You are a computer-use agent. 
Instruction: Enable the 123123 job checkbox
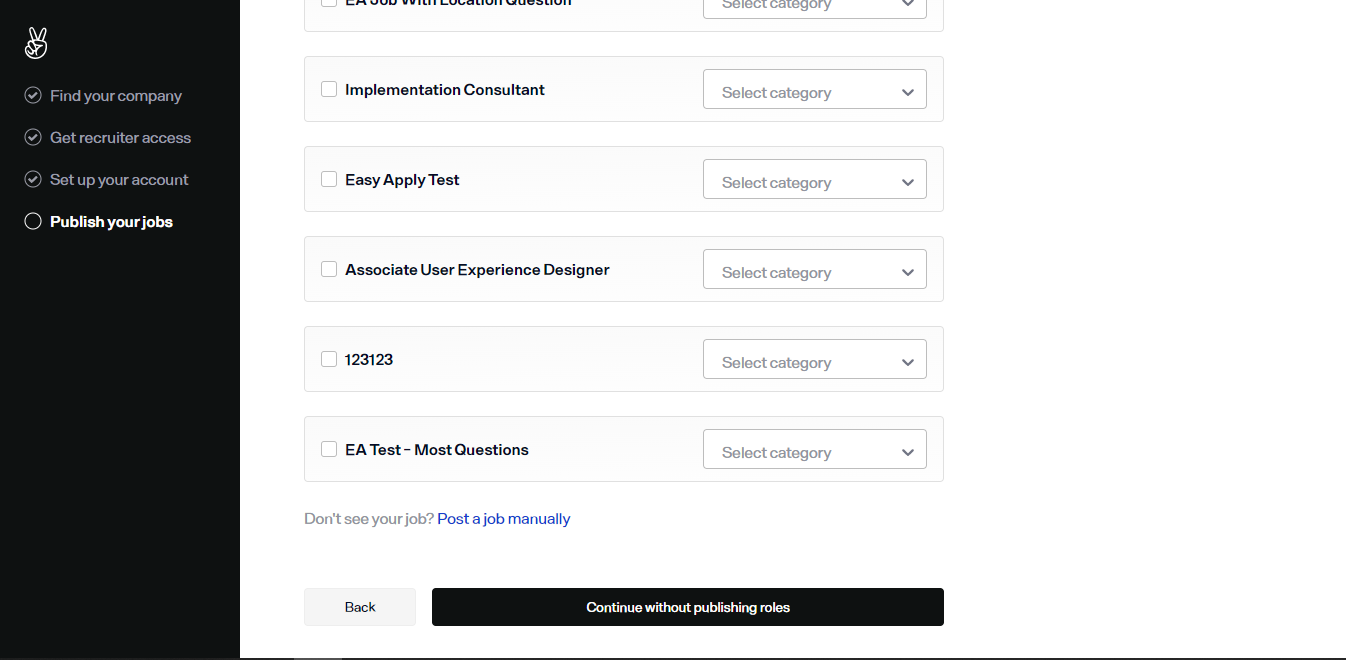[329, 359]
